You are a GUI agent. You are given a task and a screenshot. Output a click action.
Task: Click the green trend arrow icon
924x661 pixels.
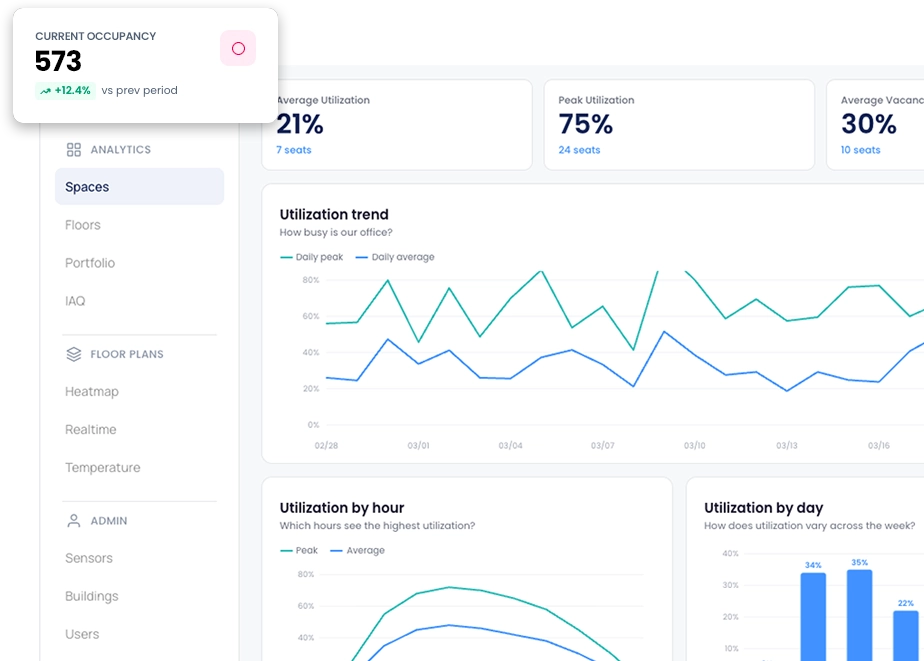coord(46,91)
